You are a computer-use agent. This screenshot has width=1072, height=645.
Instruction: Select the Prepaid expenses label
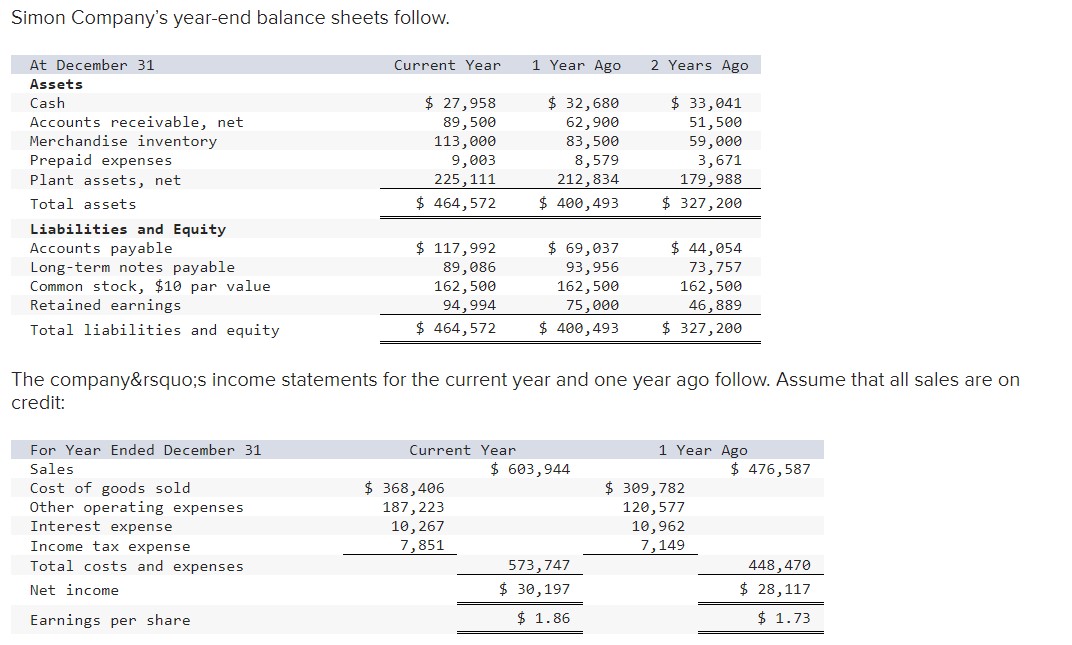click(101, 159)
